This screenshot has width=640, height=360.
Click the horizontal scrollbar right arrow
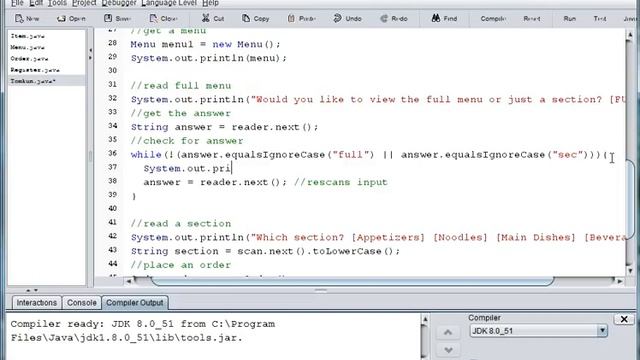(620, 281)
